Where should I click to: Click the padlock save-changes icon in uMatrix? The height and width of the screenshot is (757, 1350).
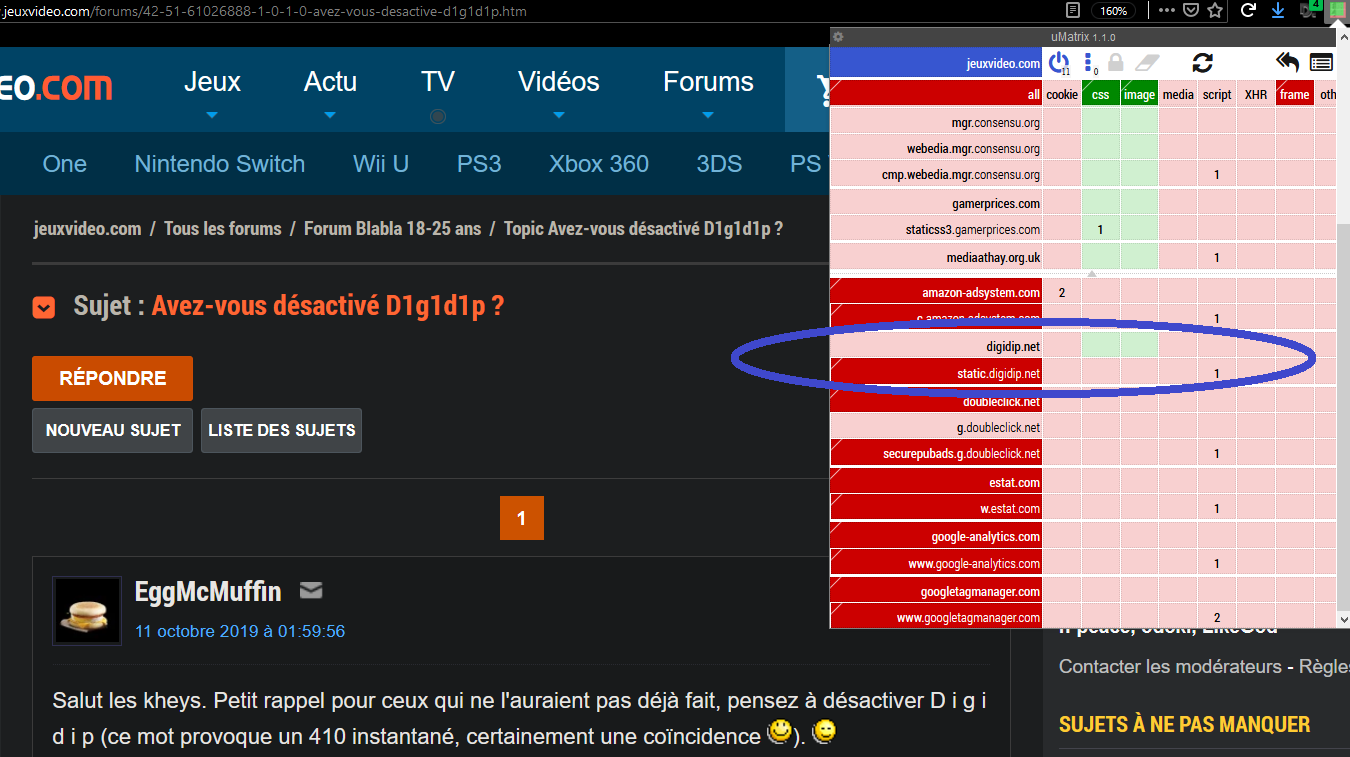1116,63
